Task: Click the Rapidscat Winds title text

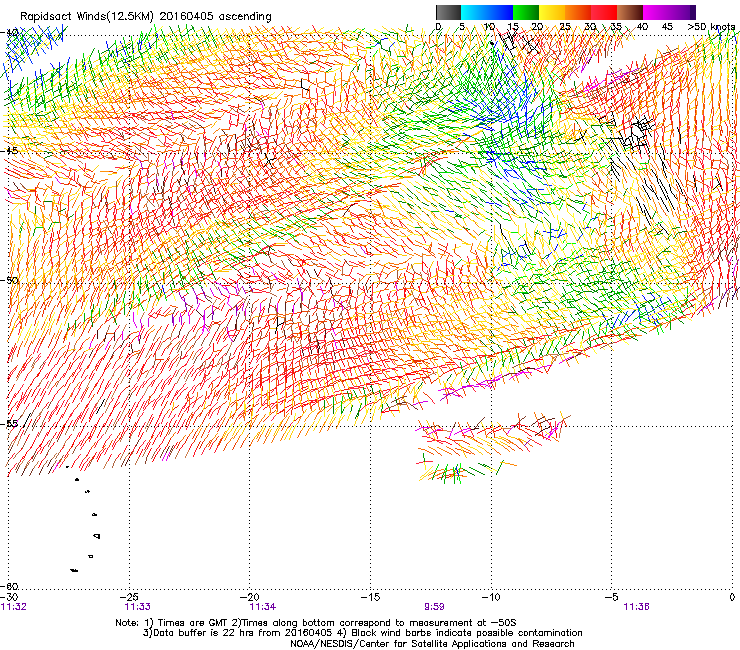Action: 145,17
